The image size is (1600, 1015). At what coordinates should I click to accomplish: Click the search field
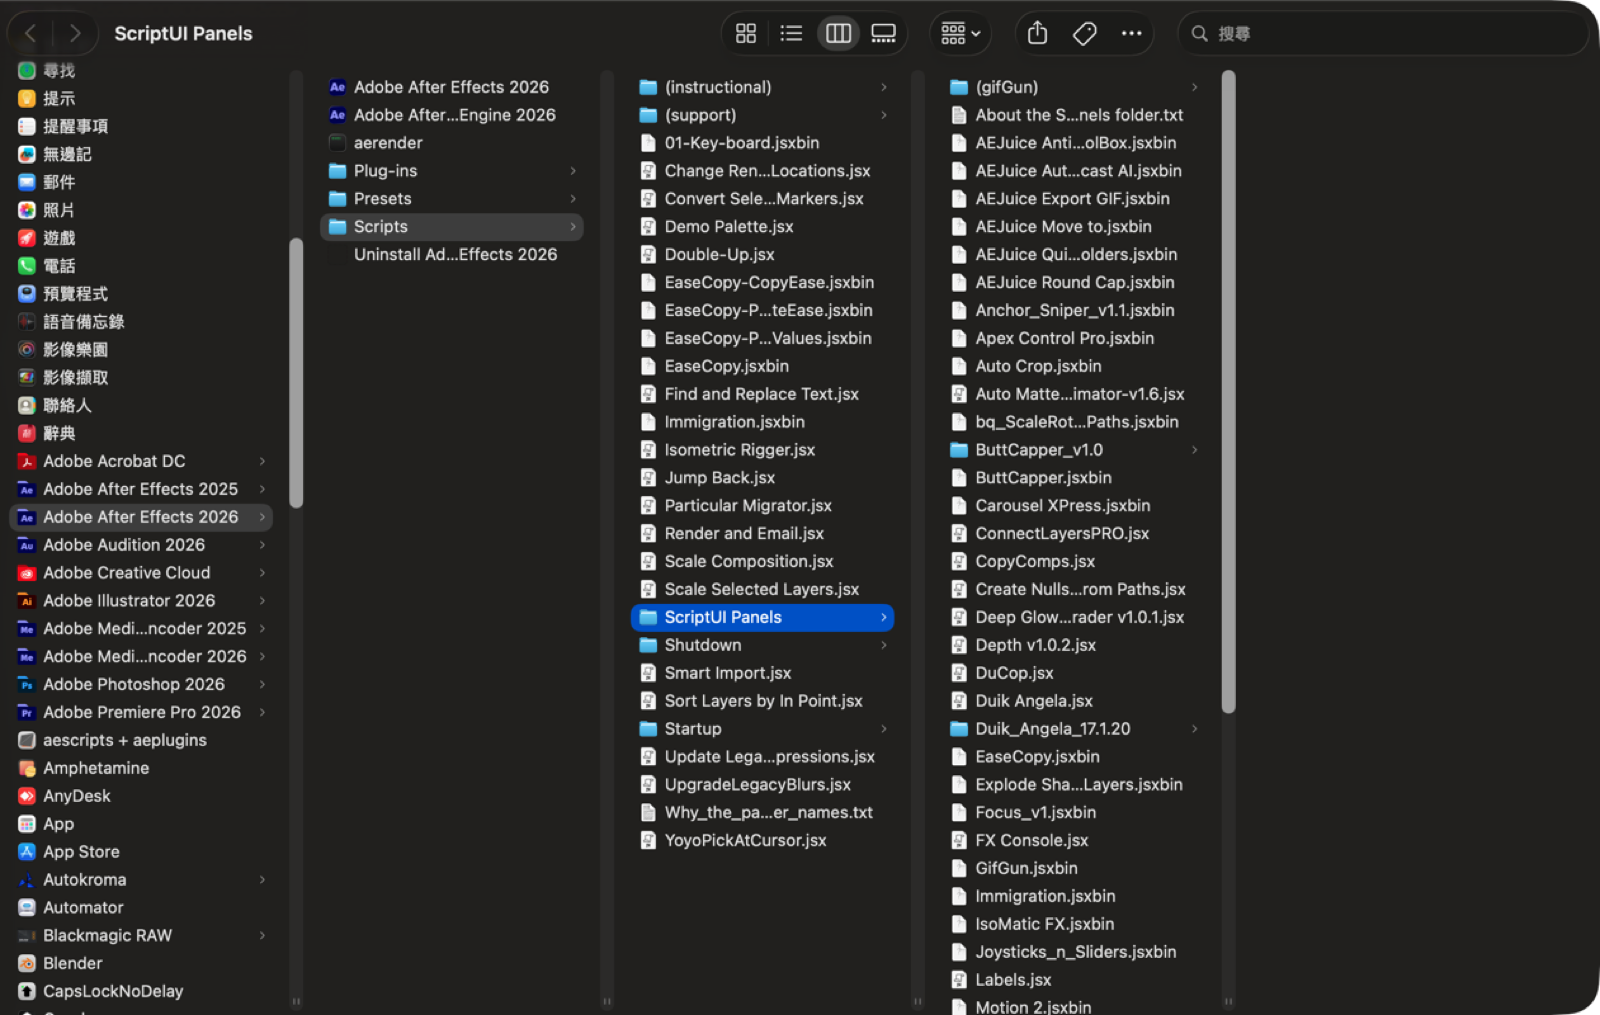coord(1383,34)
